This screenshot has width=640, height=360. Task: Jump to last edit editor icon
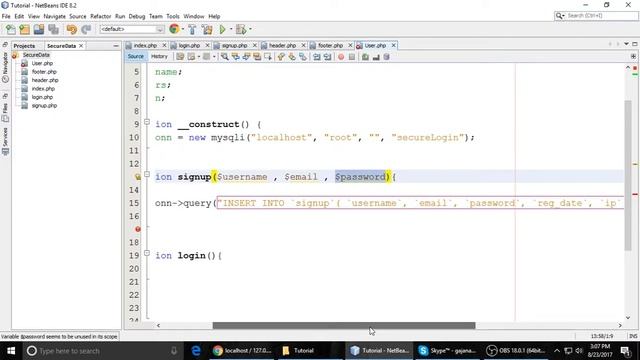(x=180, y=57)
